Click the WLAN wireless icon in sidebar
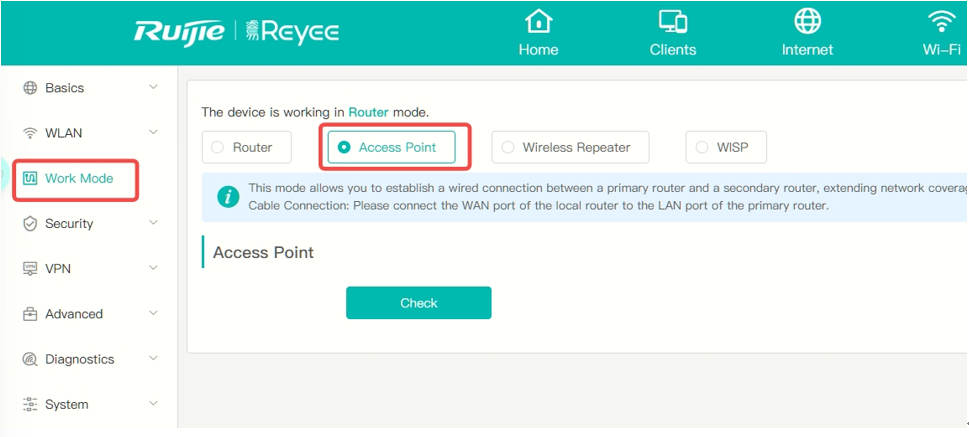The width and height of the screenshot is (969, 437). click(30, 133)
